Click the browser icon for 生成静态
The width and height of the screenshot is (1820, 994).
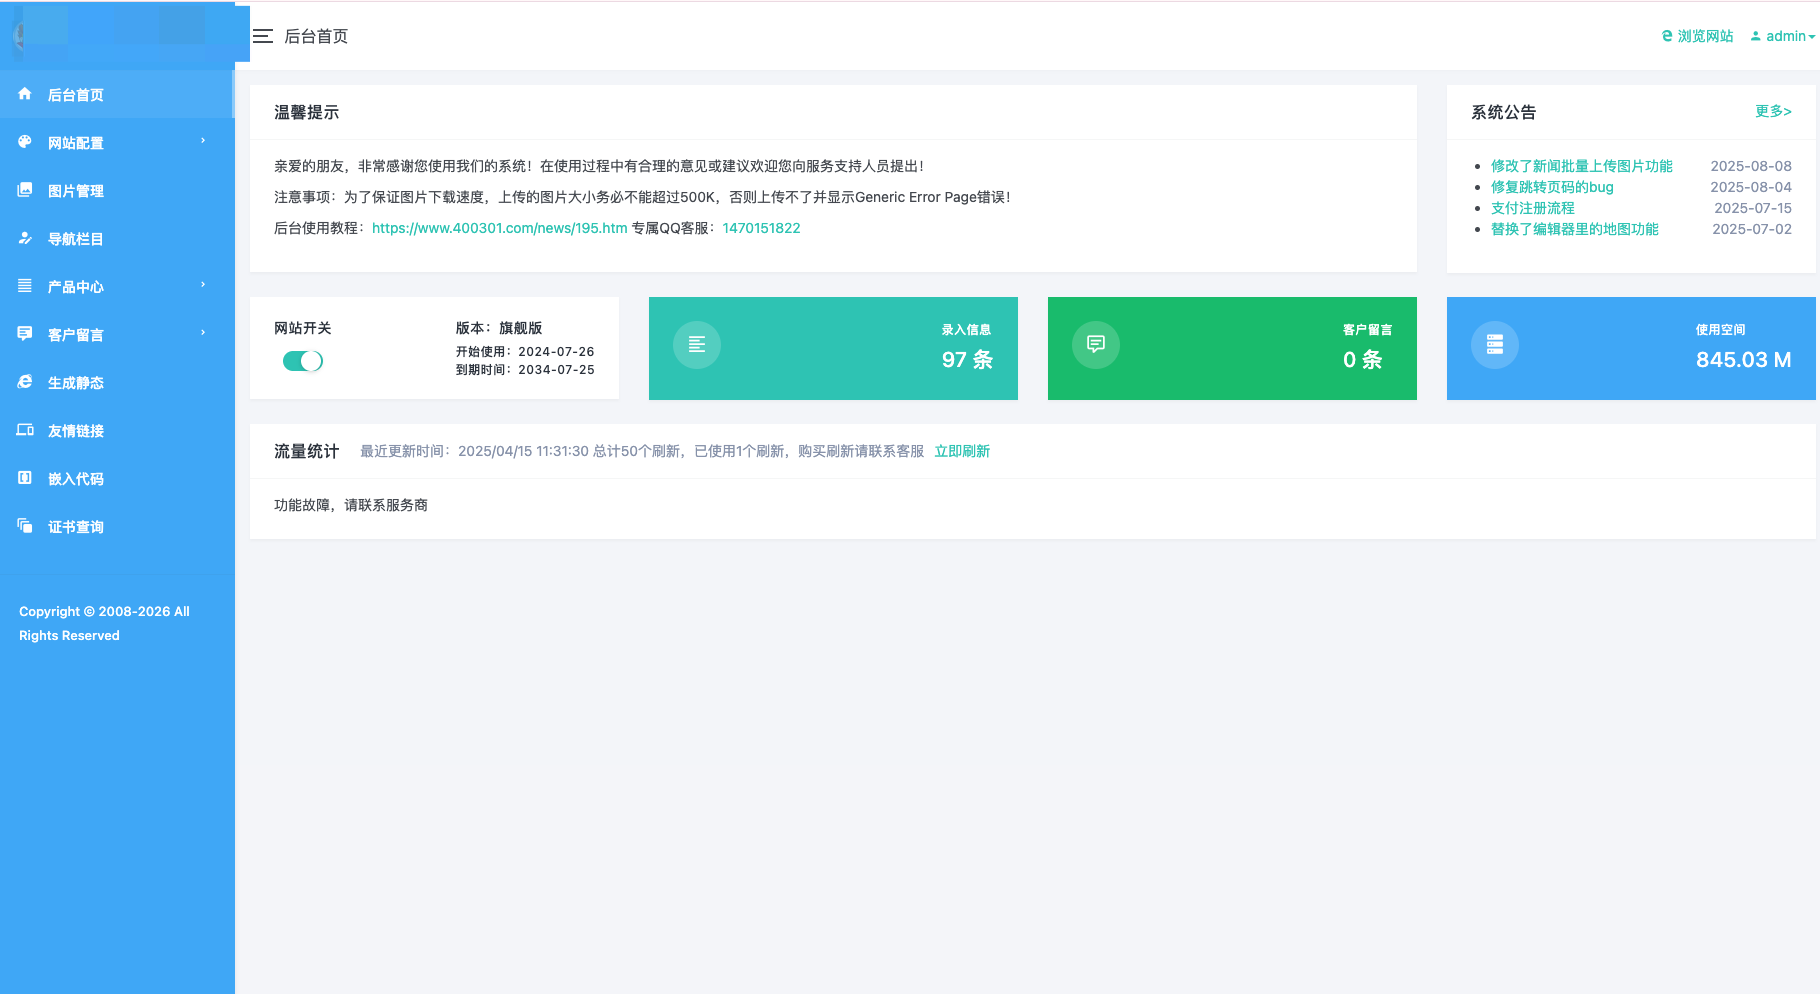tap(25, 382)
